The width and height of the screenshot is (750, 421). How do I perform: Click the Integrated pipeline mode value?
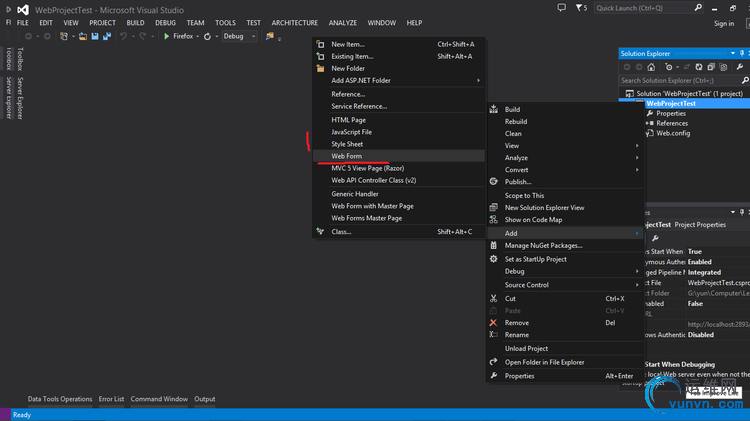point(704,272)
